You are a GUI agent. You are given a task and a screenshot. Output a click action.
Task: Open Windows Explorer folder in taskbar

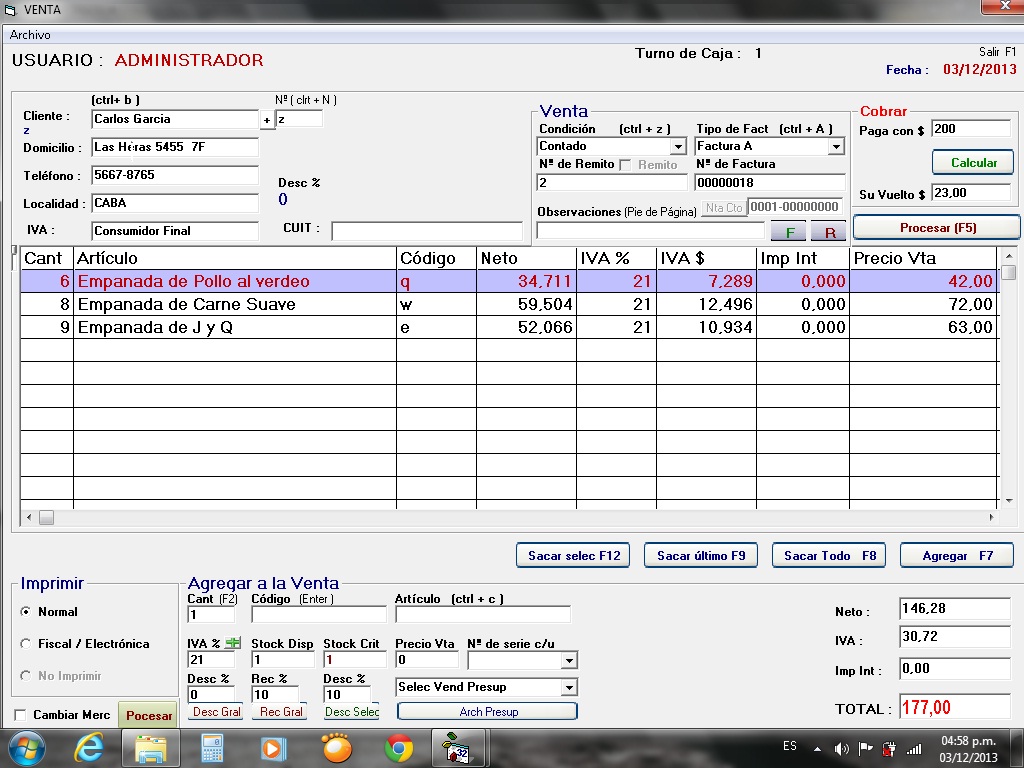click(150, 748)
